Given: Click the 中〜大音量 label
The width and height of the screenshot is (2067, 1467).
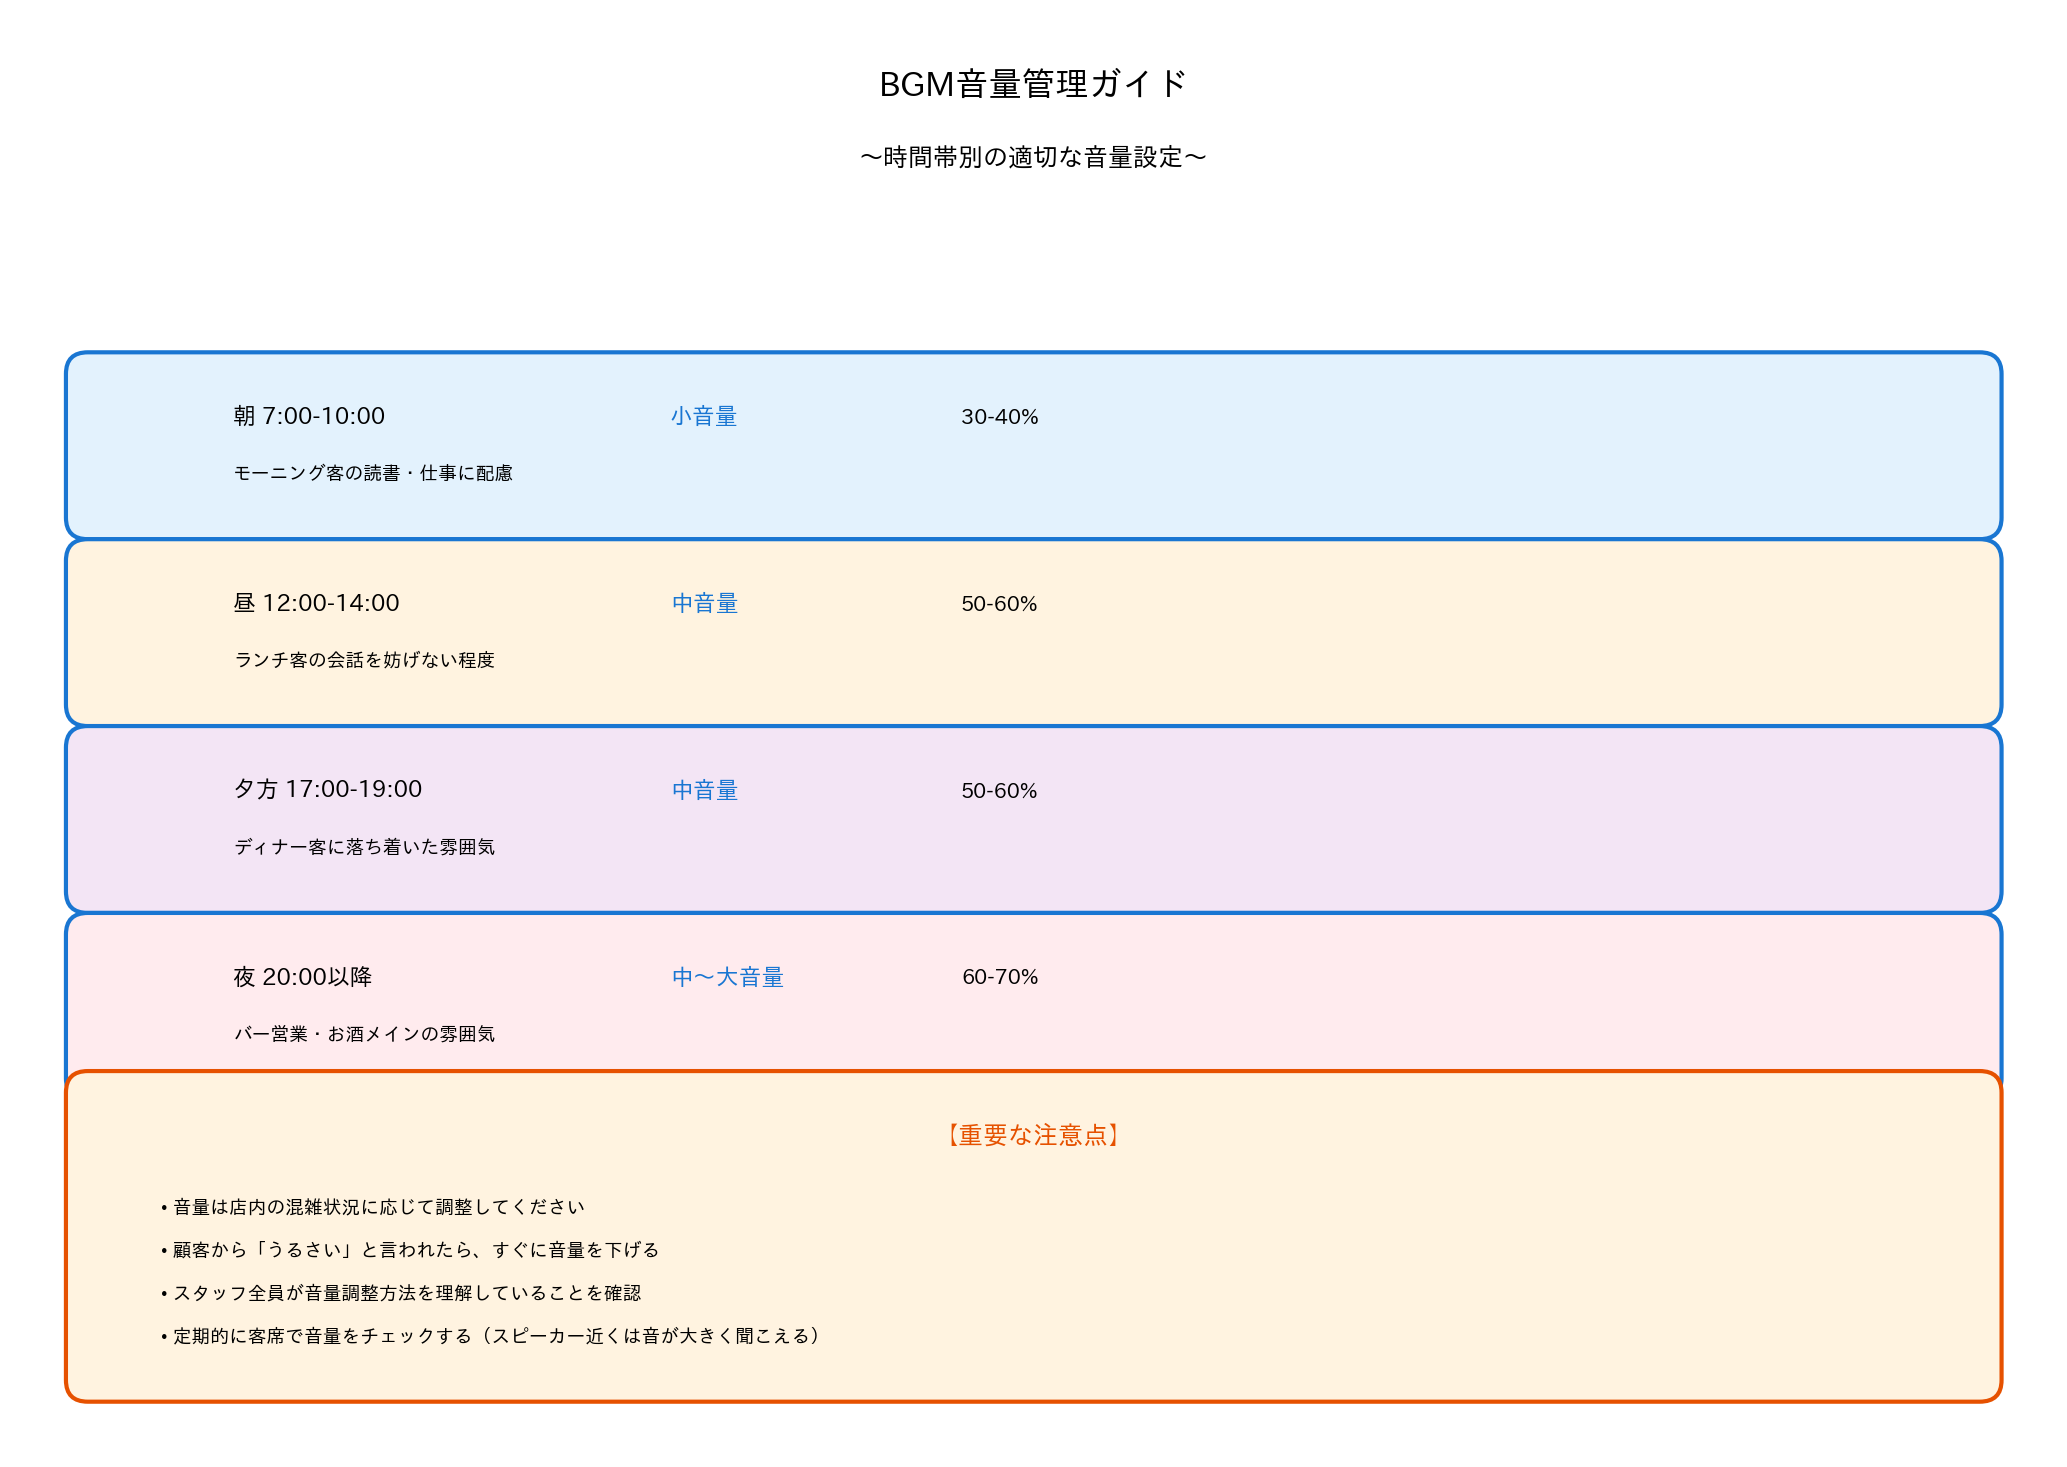Looking at the screenshot, I should tap(728, 978).
